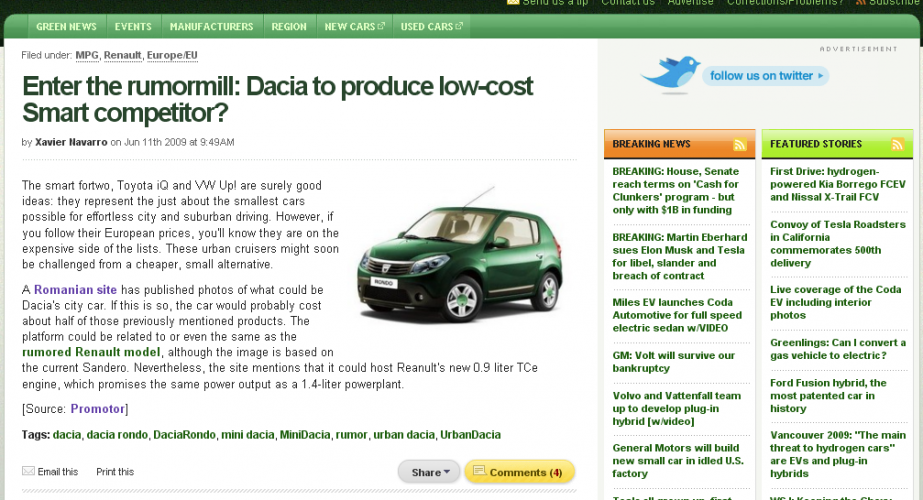Click the Twitter bird icon
The height and width of the screenshot is (500, 923).
click(x=670, y=73)
